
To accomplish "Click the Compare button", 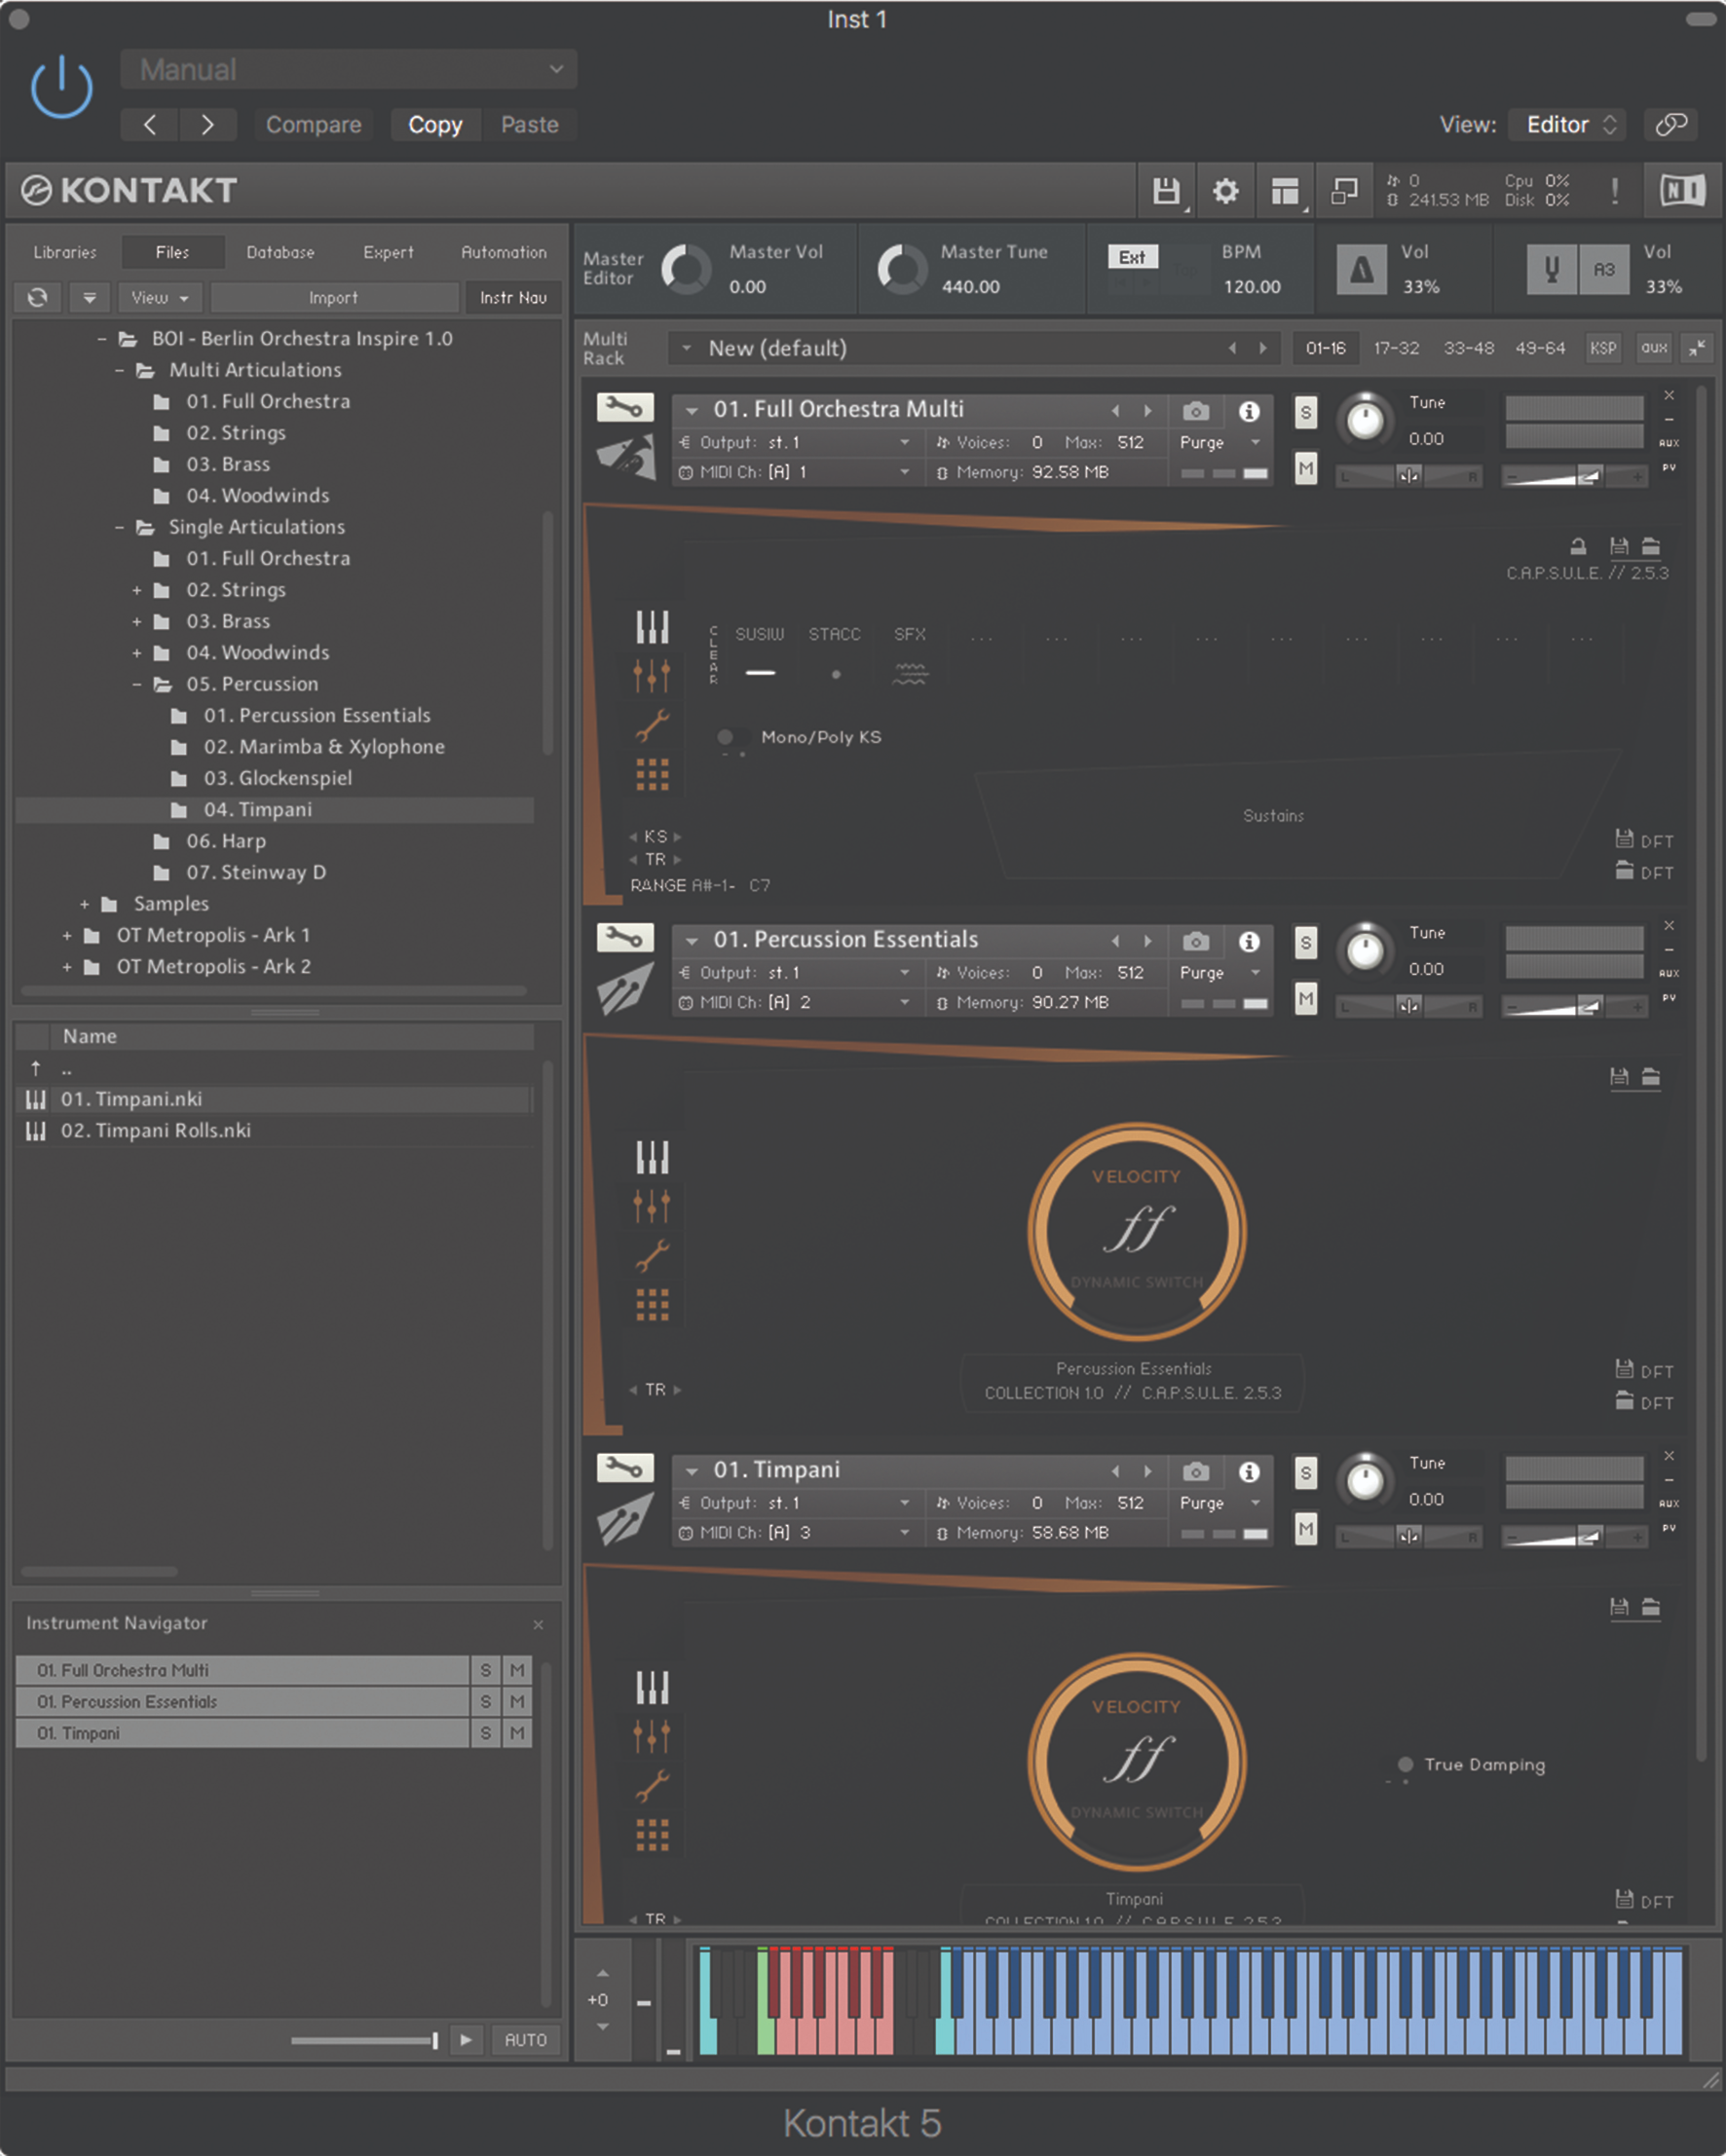I will coord(313,125).
